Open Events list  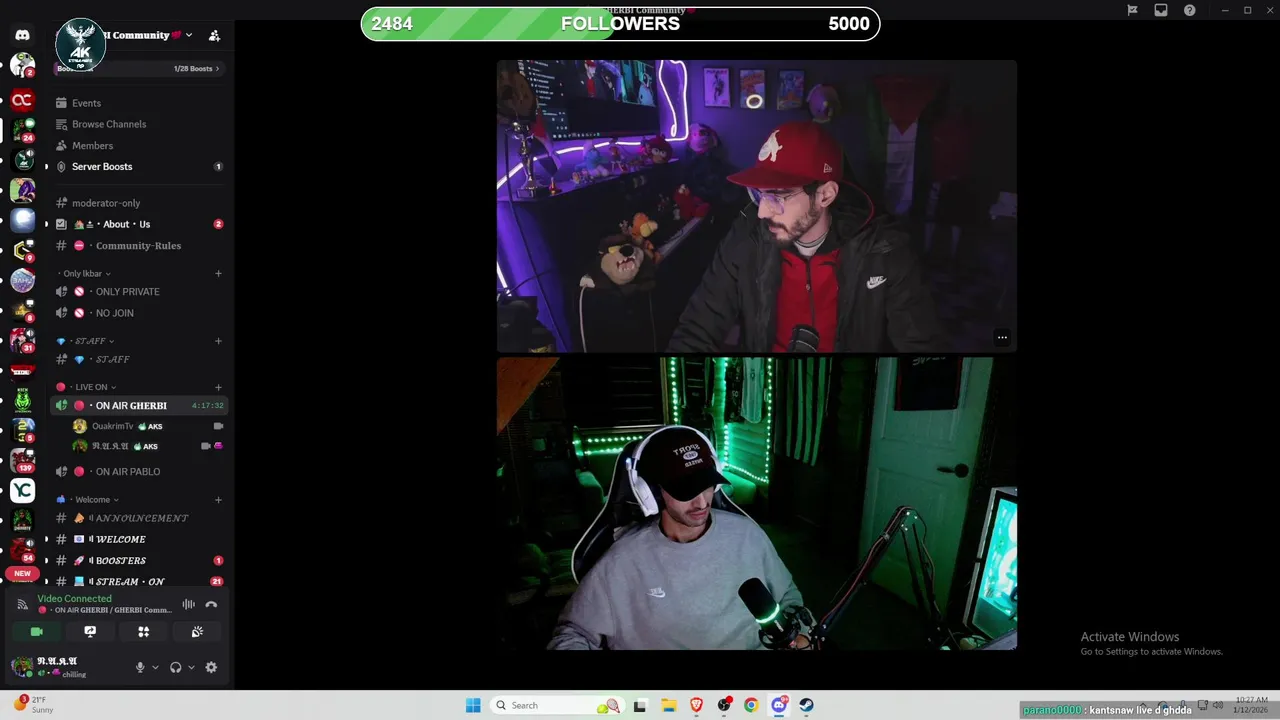pos(139,103)
